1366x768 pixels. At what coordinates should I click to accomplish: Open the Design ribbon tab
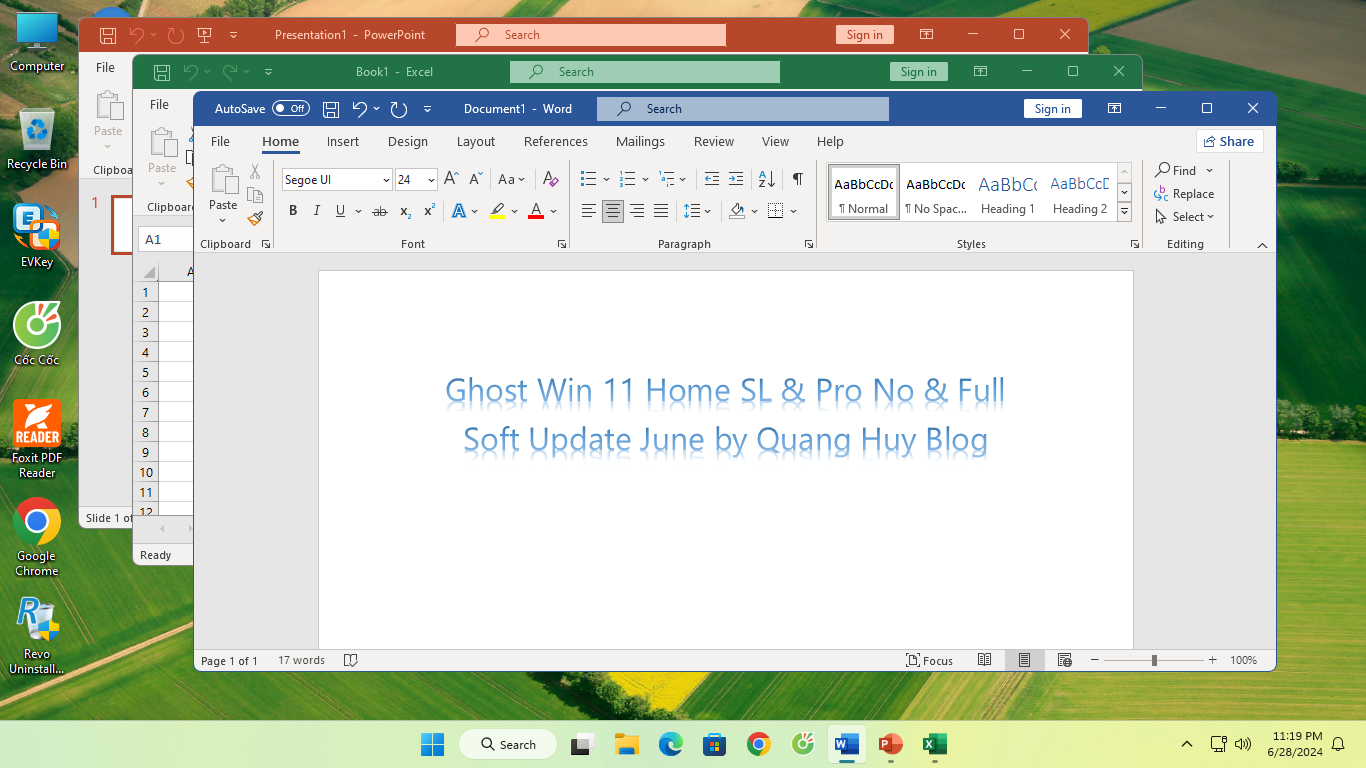[x=408, y=141]
